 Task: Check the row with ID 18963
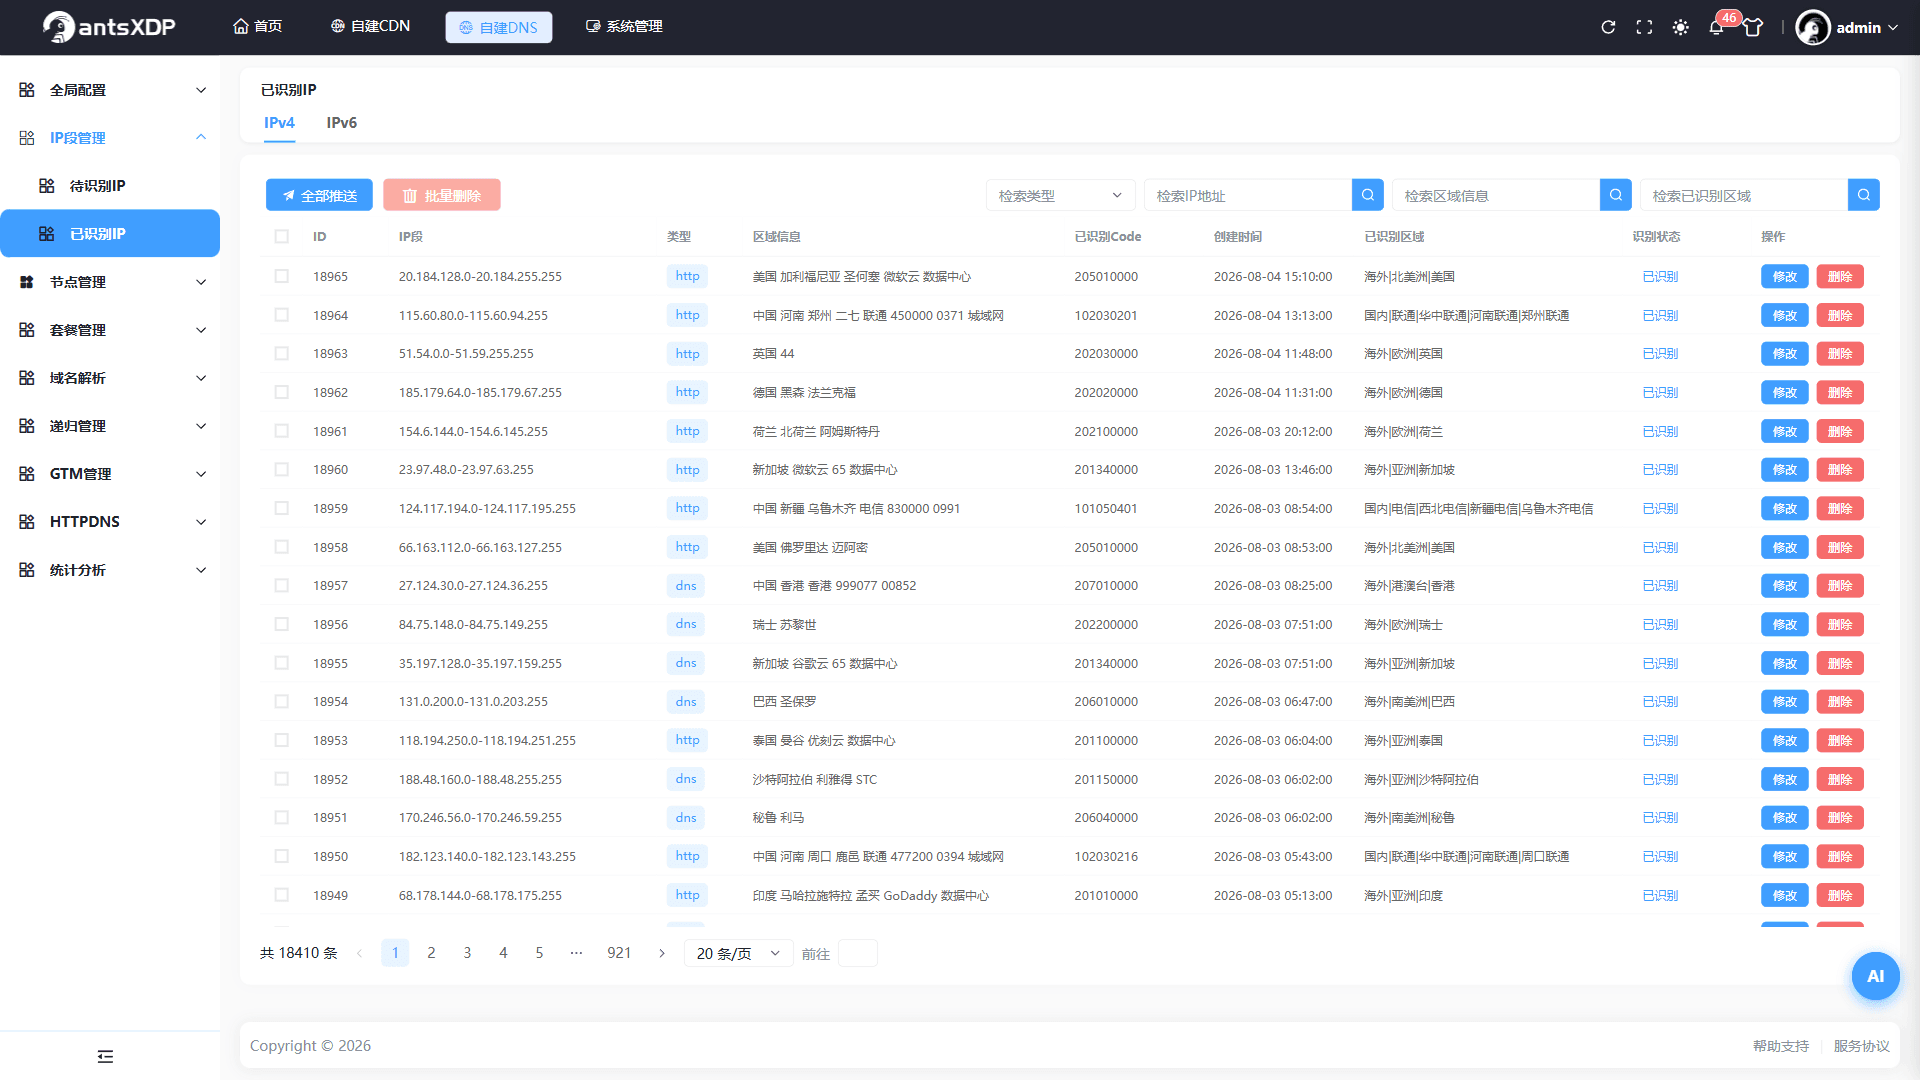click(x=281, y=353)
